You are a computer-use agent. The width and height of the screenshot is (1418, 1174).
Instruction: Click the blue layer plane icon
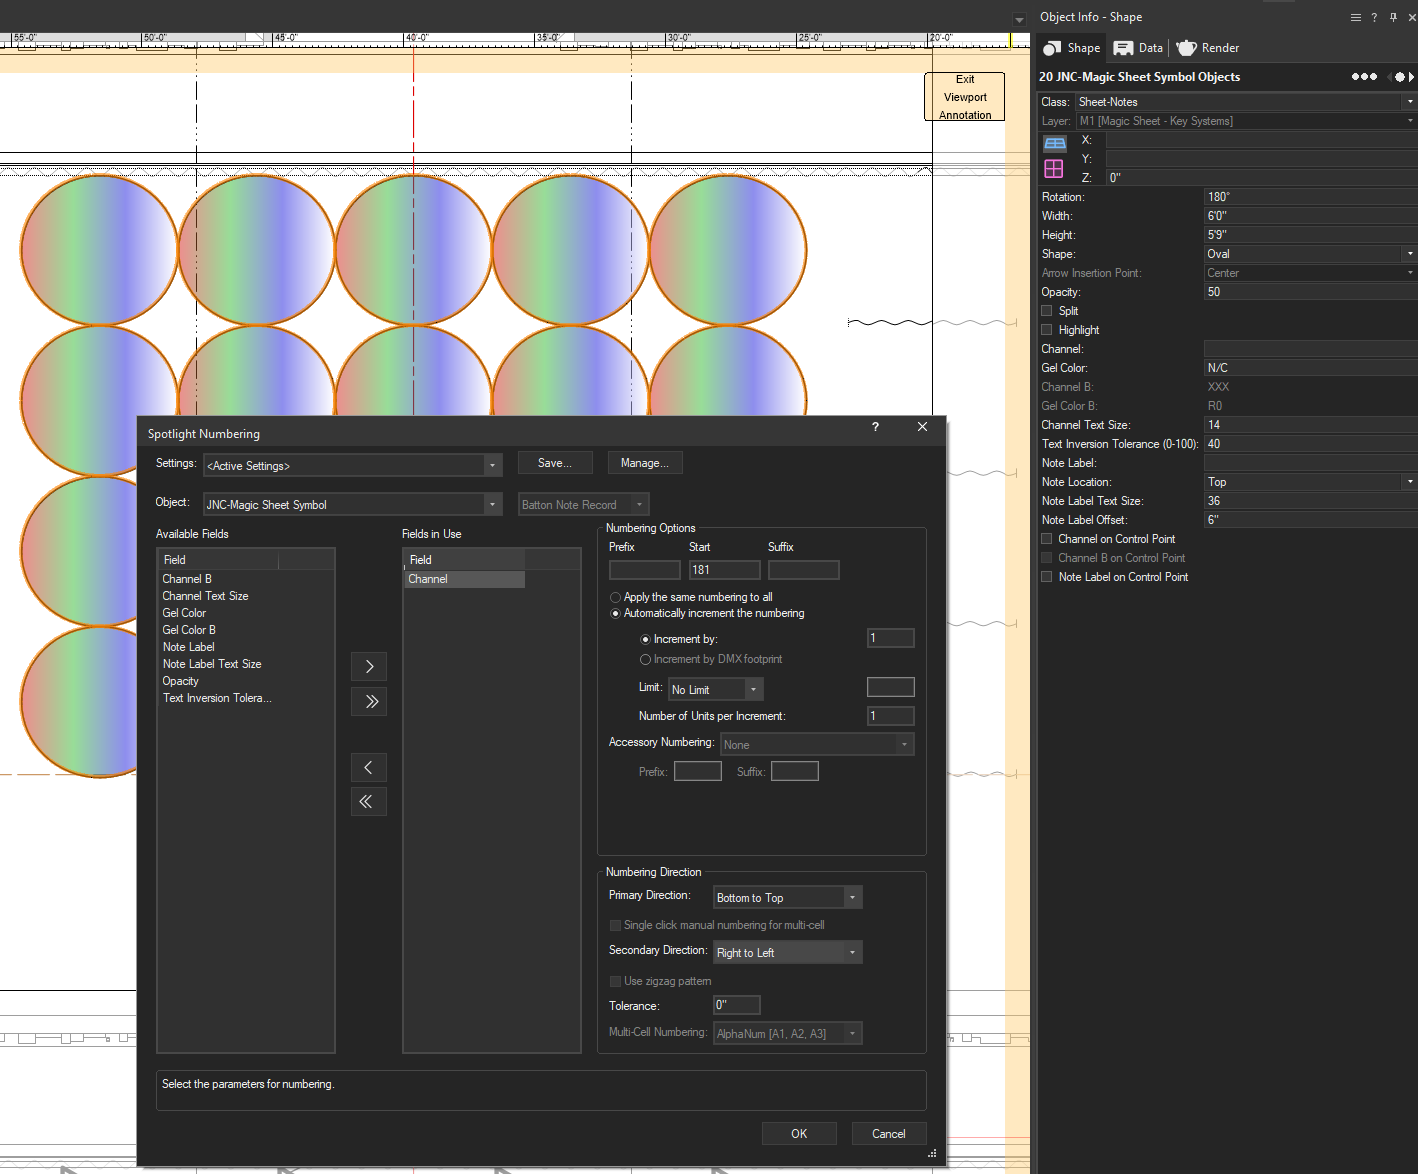pos(1054,143)
